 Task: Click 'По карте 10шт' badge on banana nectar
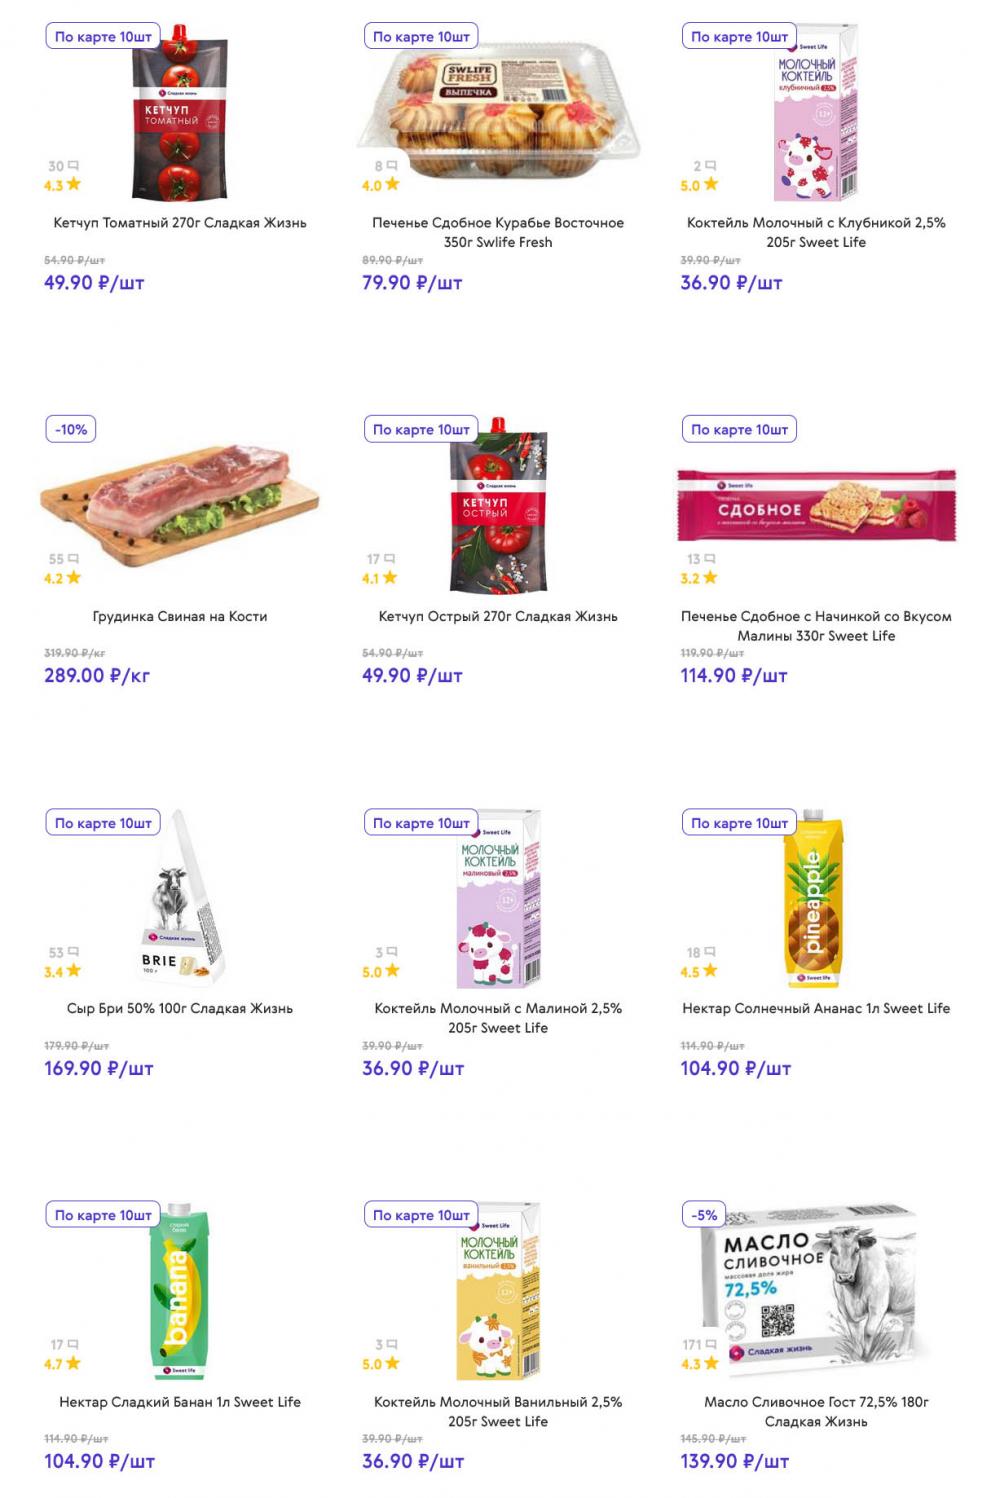coord(103,1215)
